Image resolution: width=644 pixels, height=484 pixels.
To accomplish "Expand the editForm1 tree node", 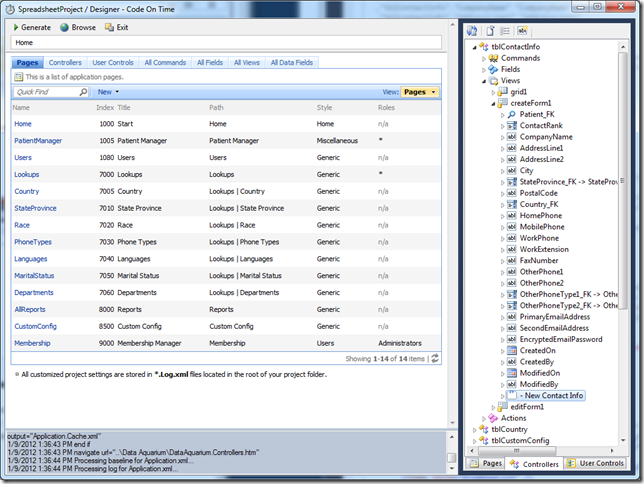I will tap(493, 408).
